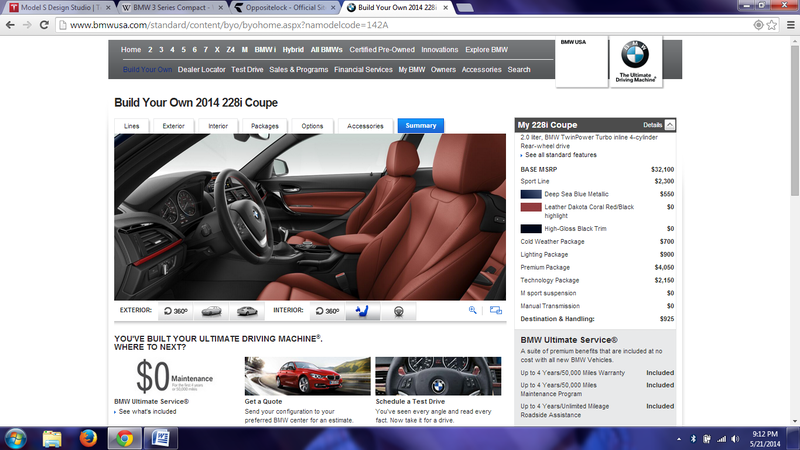The image size is (800, 450).
Task: Click Home in BMW navigation
Action: (131, 49)
